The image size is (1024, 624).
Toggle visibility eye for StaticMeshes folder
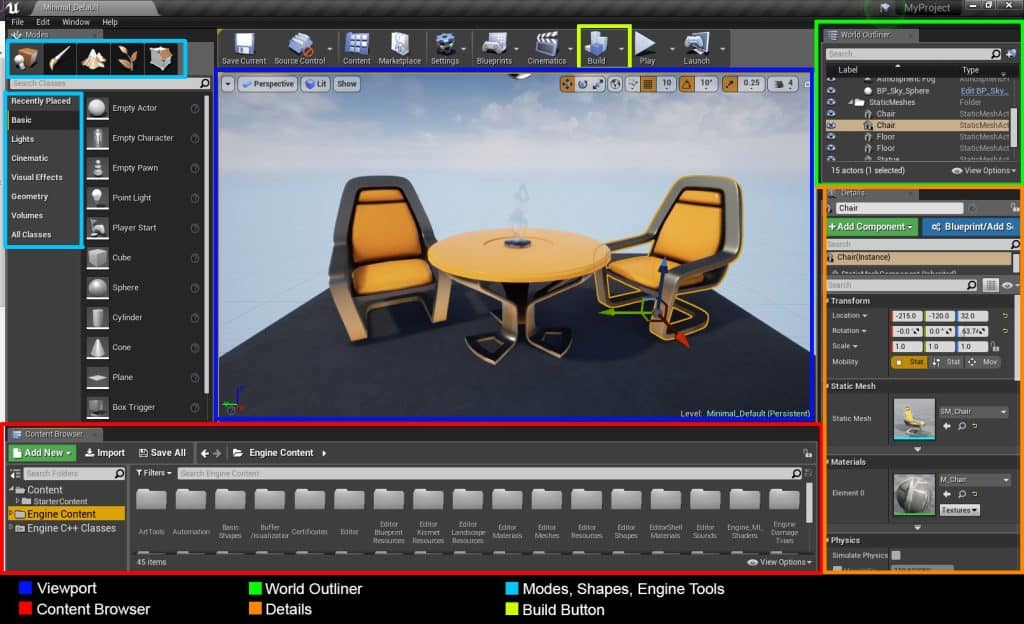point(831,102)
